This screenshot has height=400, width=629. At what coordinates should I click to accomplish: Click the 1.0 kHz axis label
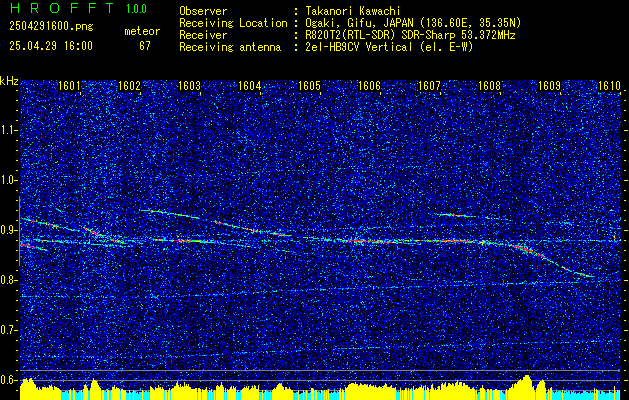9,181
